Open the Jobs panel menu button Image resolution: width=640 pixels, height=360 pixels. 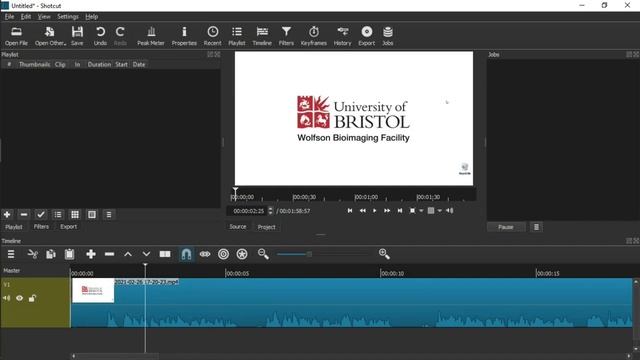point(536,227)
